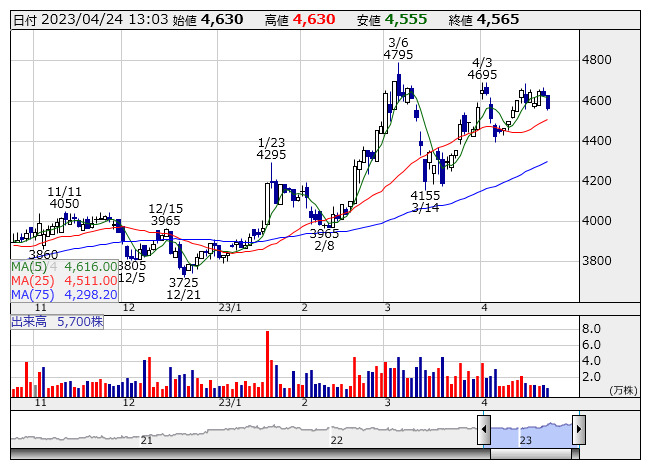Click the 21 year label in navigator
This screenshot has height=470, width=653.
pos(147,440)
